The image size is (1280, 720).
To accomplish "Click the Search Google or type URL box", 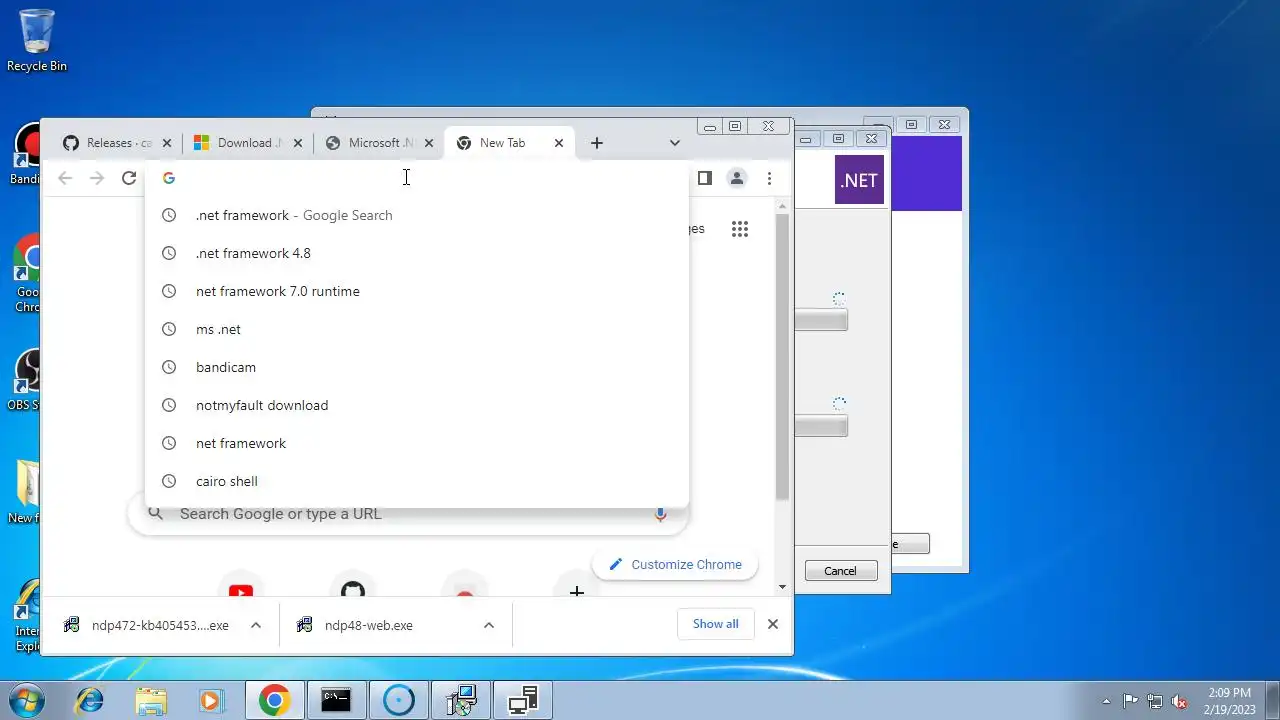I will click(408, 514).
